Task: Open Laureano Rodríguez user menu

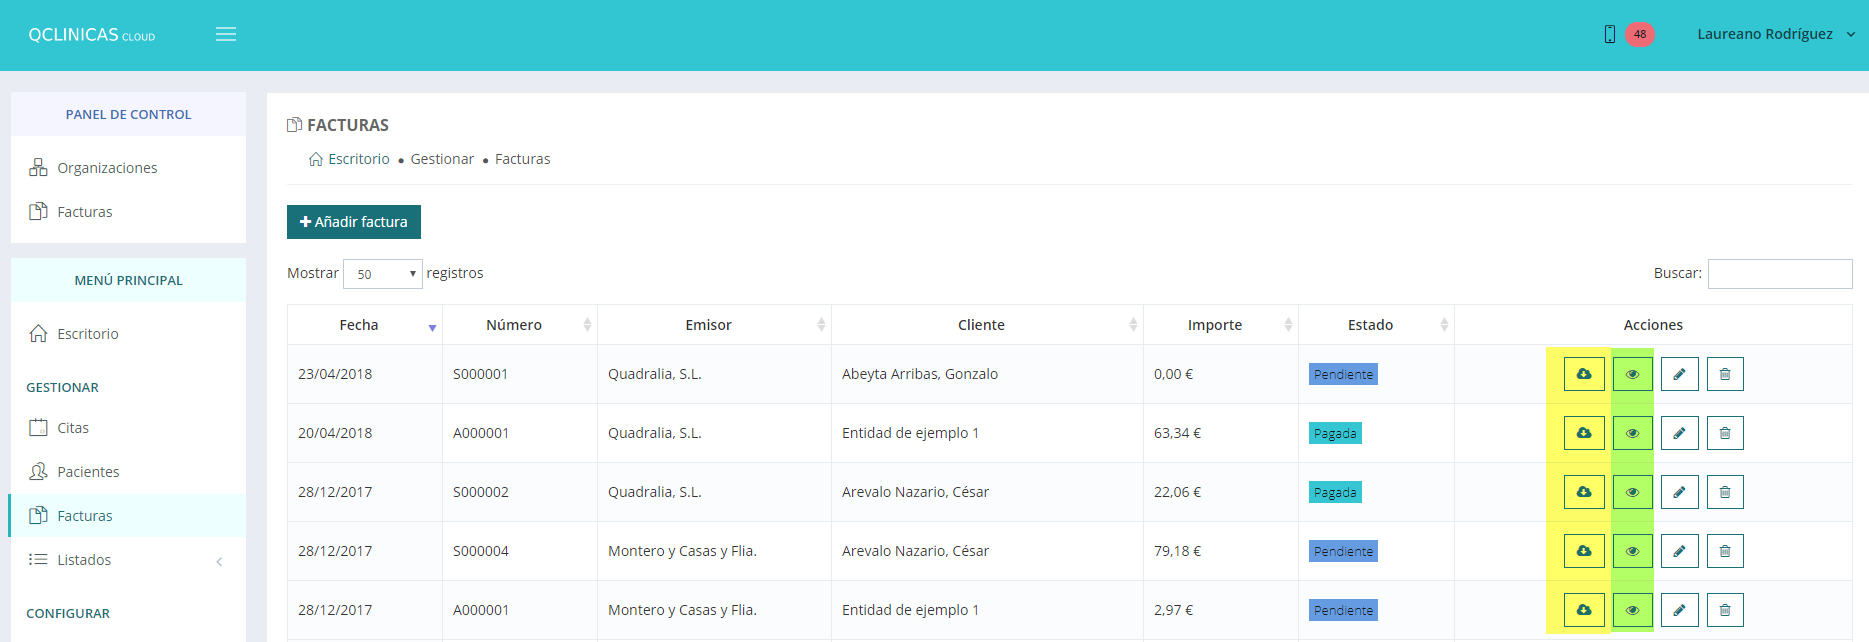Action: [x=1775, y=34]
